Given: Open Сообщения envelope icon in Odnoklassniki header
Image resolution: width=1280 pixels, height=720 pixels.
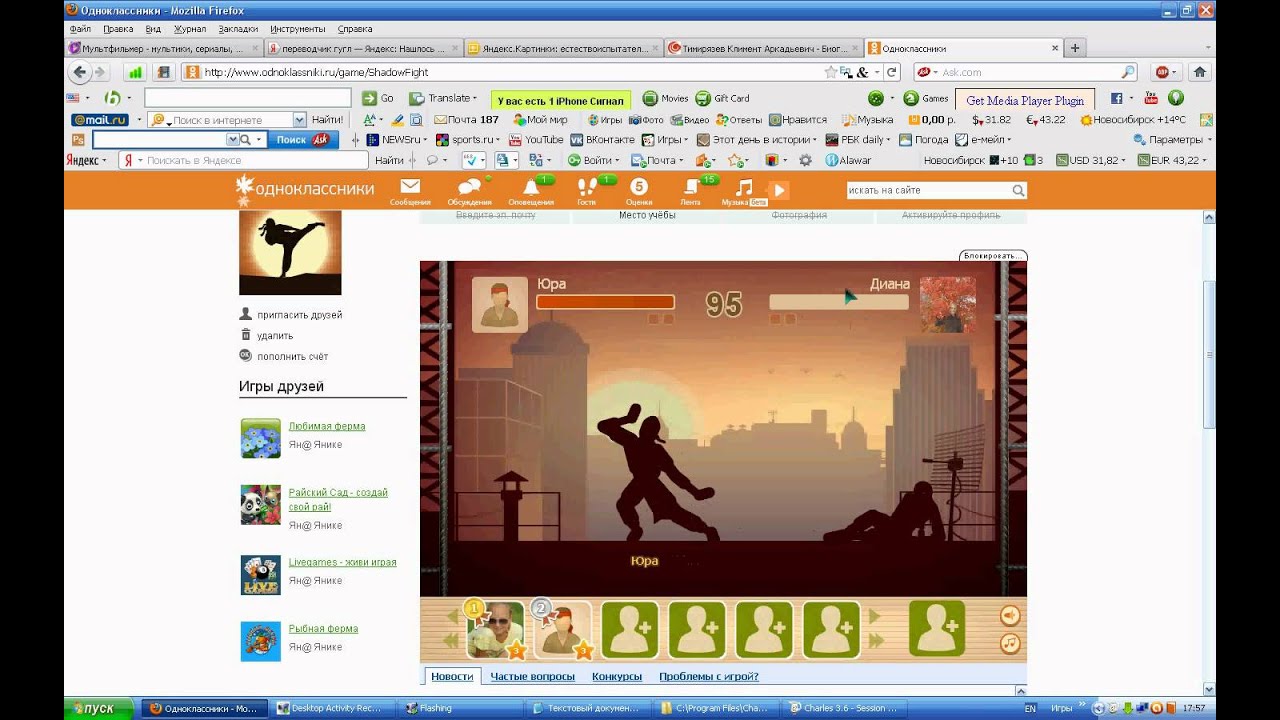Looking at the screenshot, I should (410, 187).
